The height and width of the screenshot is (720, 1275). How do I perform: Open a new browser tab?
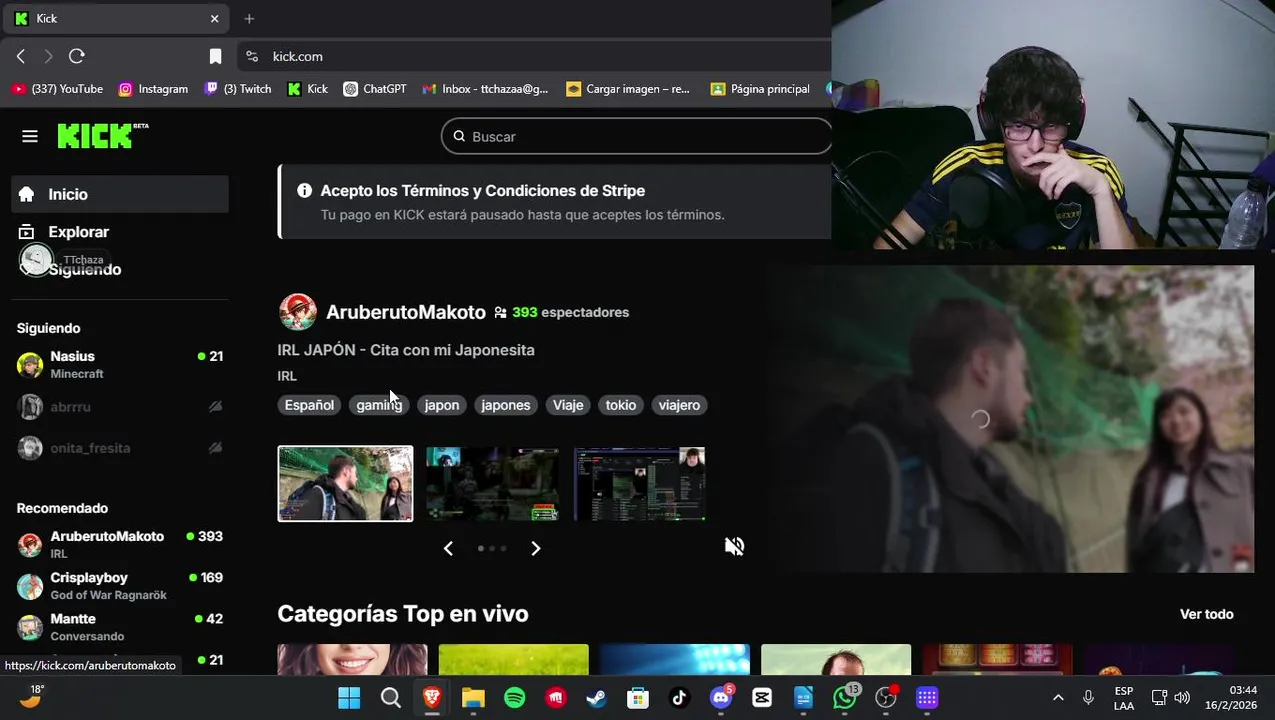pyautogui.click(x=249, y=18)
